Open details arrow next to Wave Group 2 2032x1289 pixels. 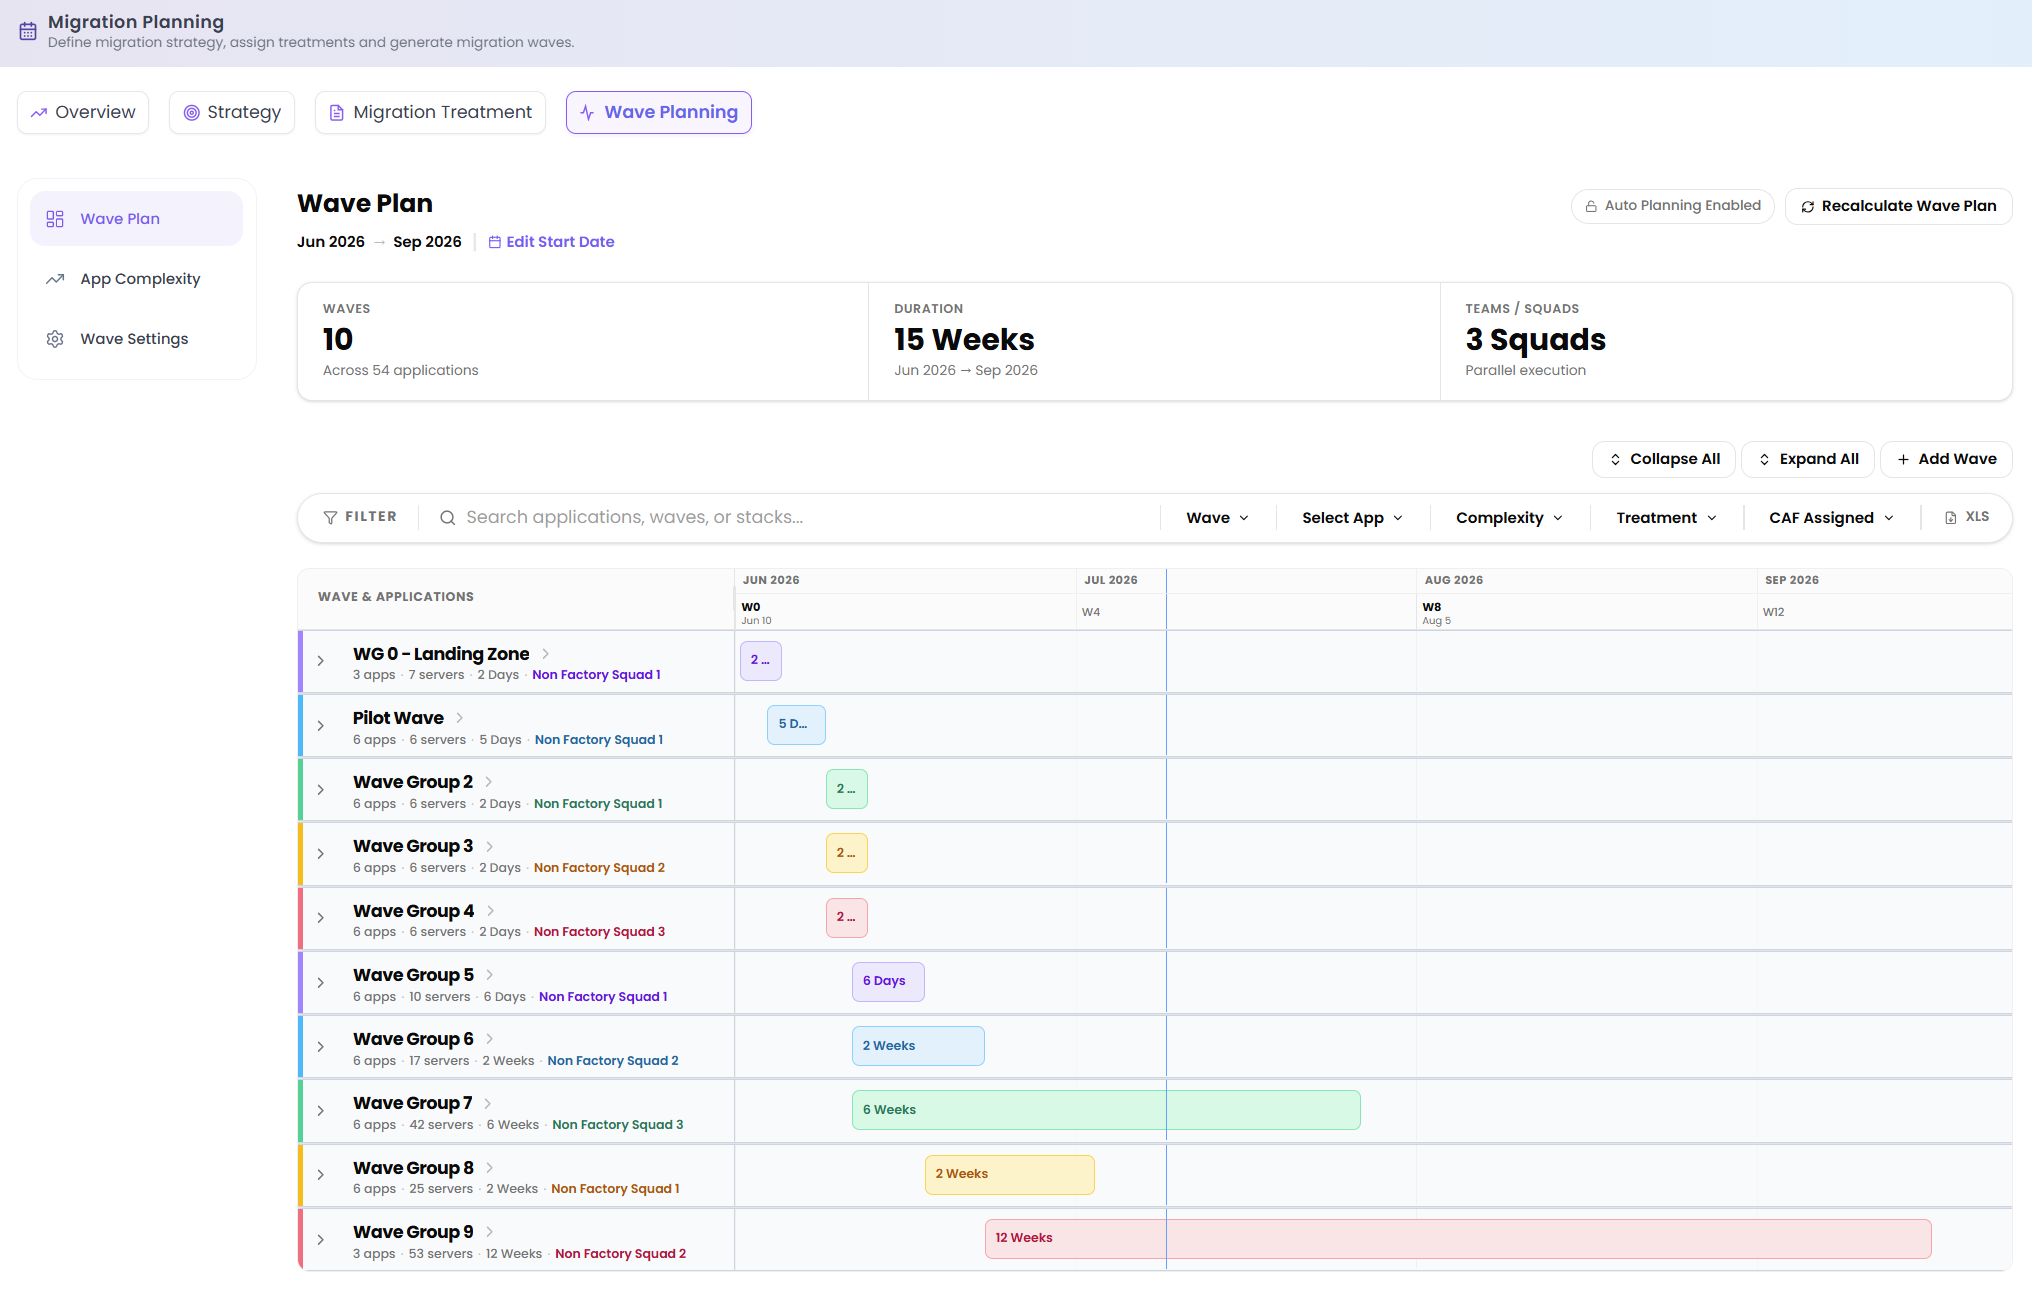coord(489,782)
